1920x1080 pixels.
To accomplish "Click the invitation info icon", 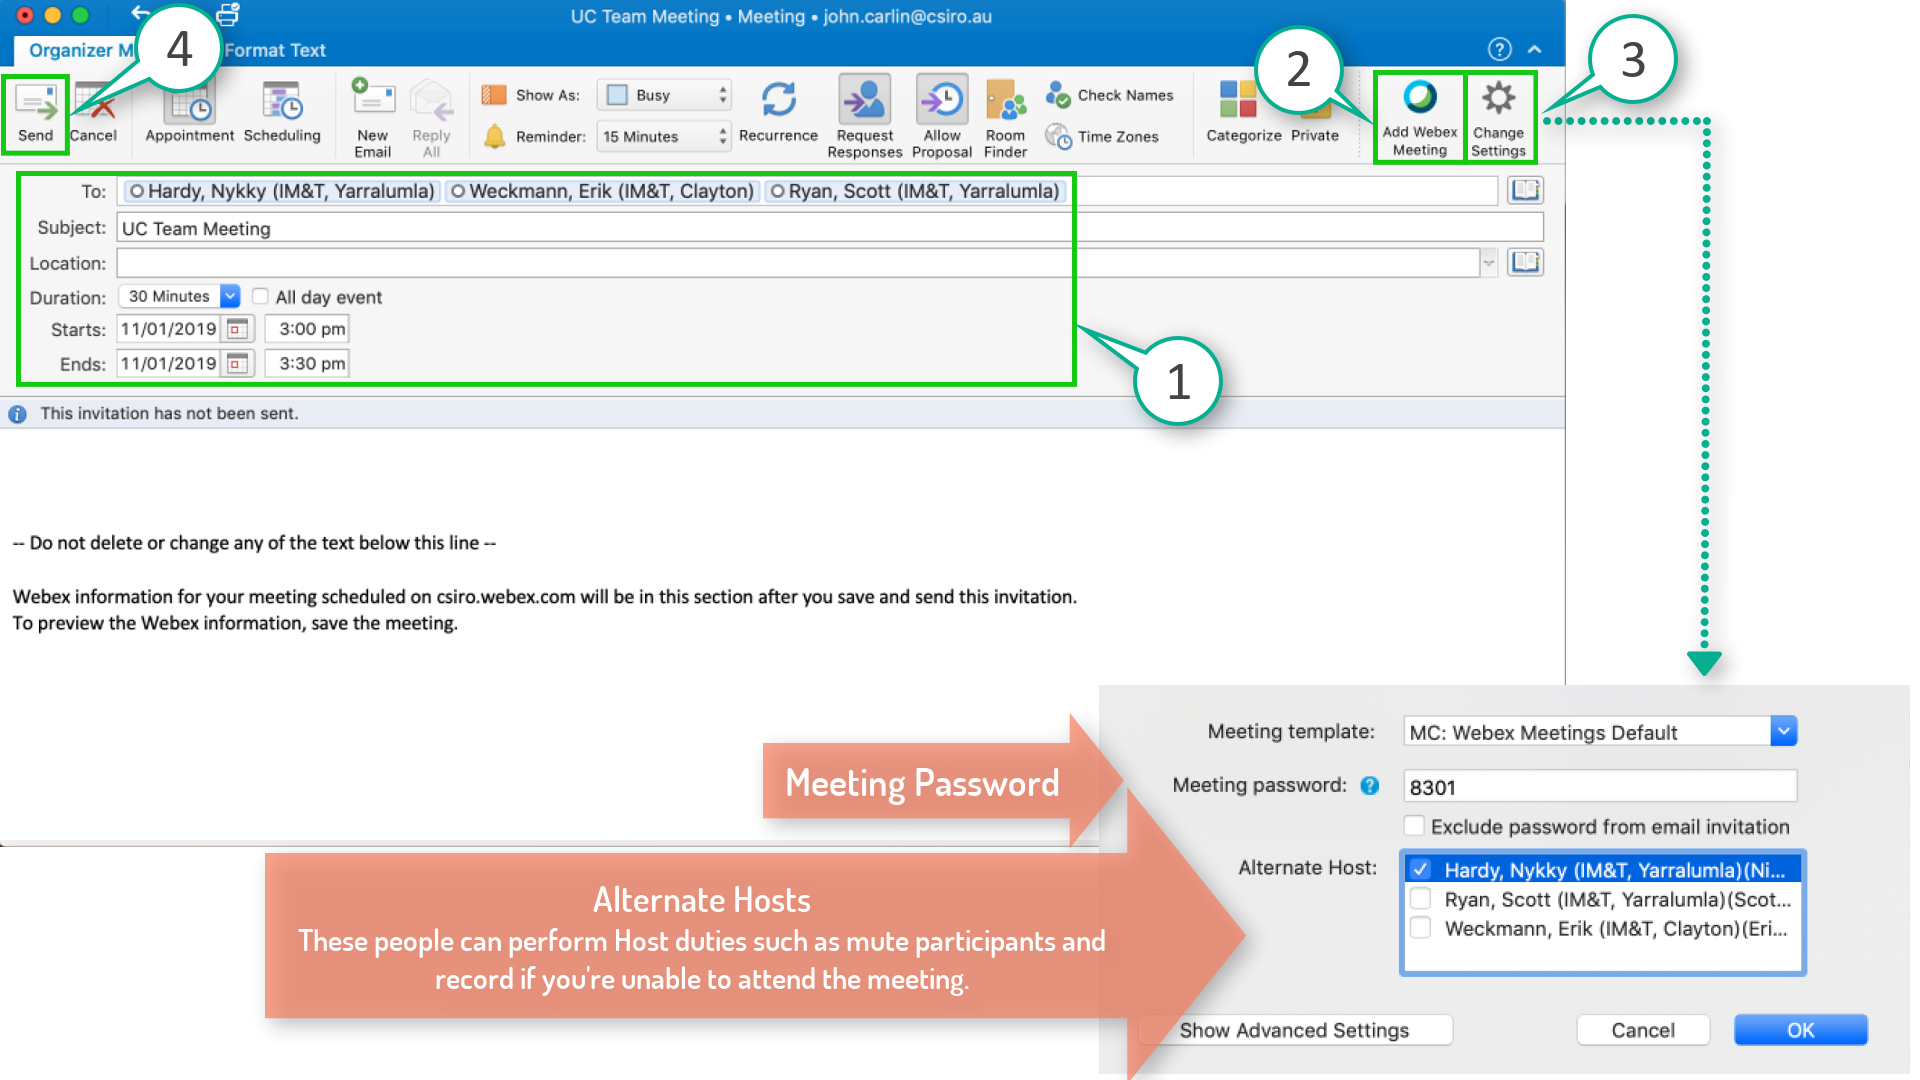I will [18, 414].
